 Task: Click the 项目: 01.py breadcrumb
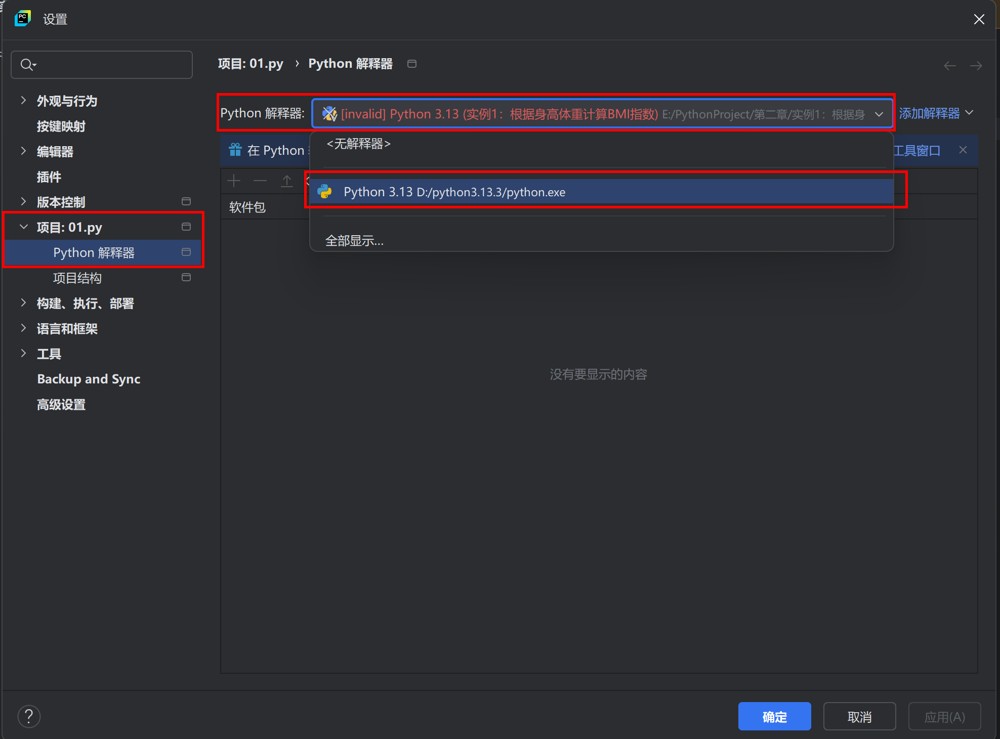[x=251, y=64]
